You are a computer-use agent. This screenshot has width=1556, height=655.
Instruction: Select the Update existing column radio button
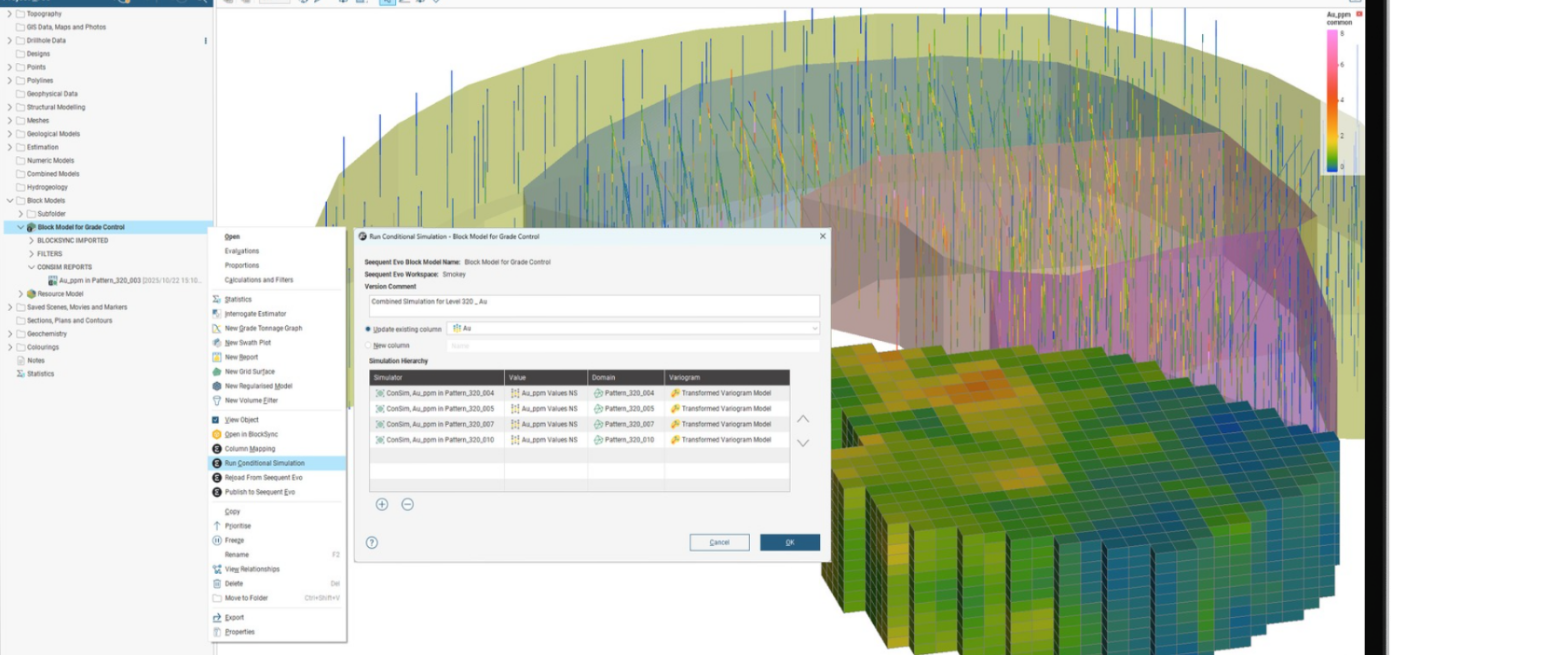(369, 328)
